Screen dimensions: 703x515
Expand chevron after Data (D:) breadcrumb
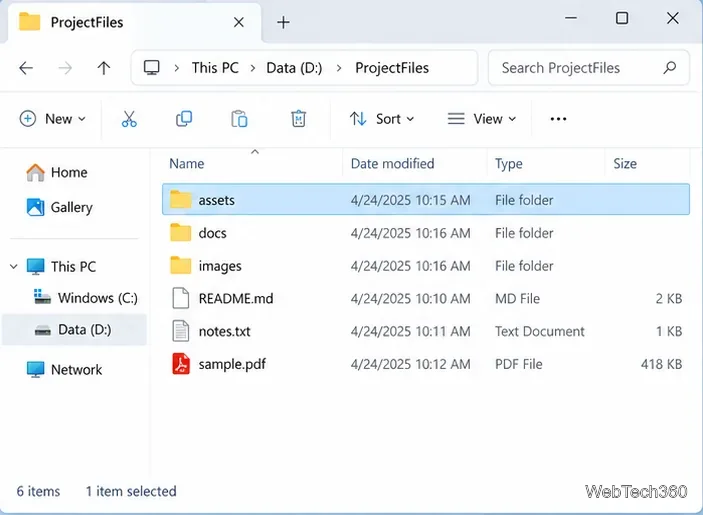pyautogui.click(x=339, y=68)
